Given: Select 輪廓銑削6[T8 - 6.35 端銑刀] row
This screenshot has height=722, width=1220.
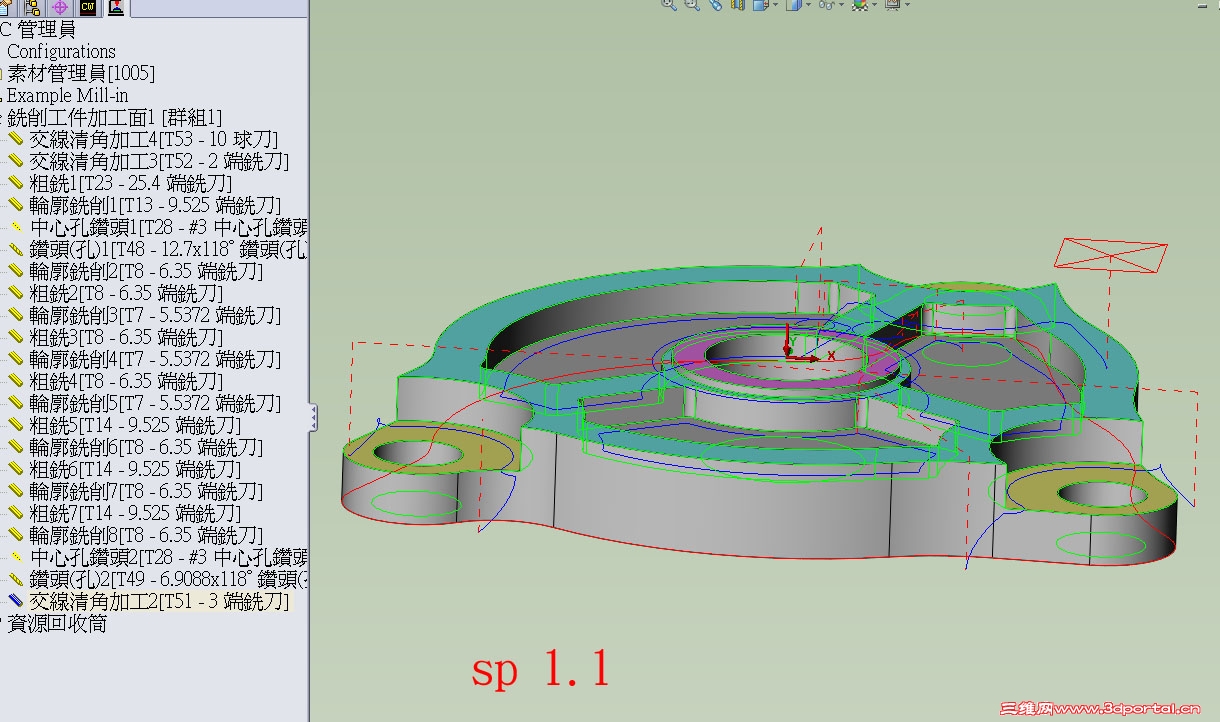Looking at the screenshot, I should (146, 448).
